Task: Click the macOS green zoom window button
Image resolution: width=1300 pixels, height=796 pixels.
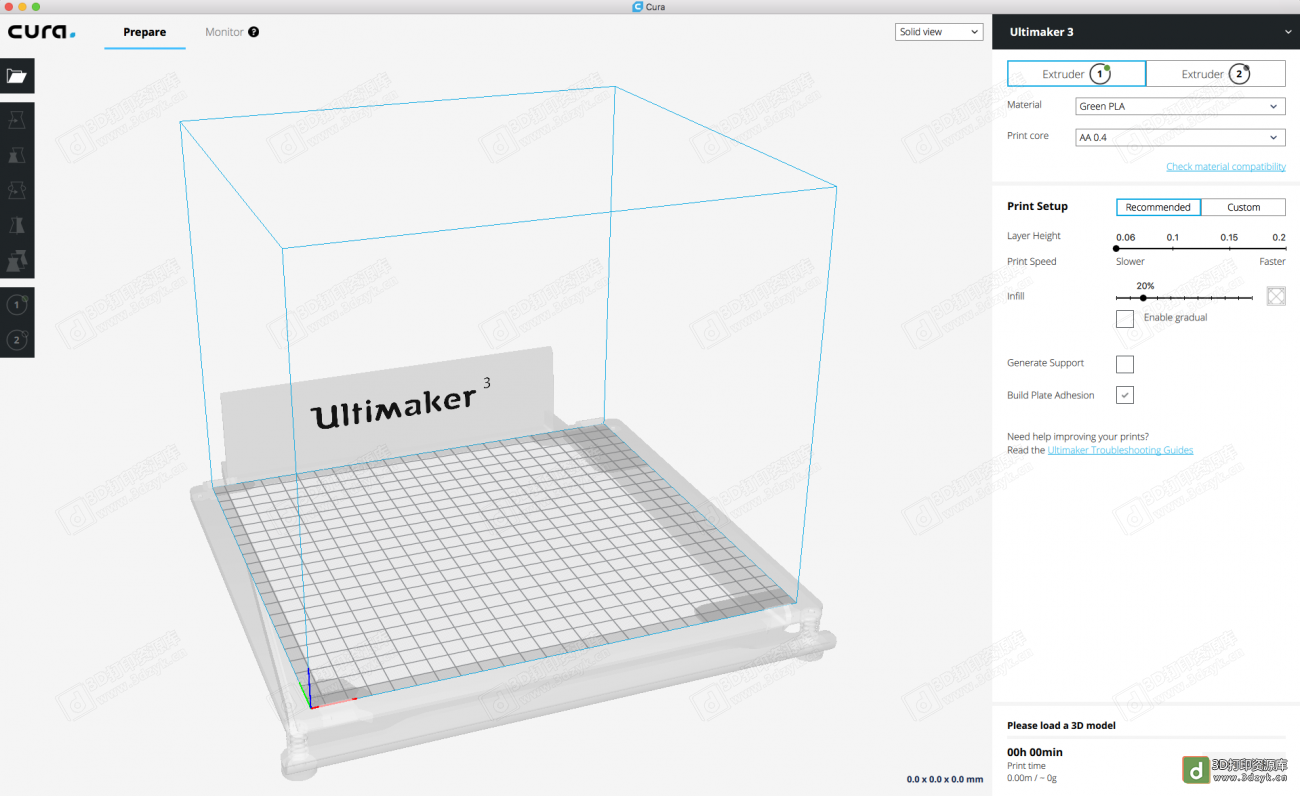Action: (37, 7)
